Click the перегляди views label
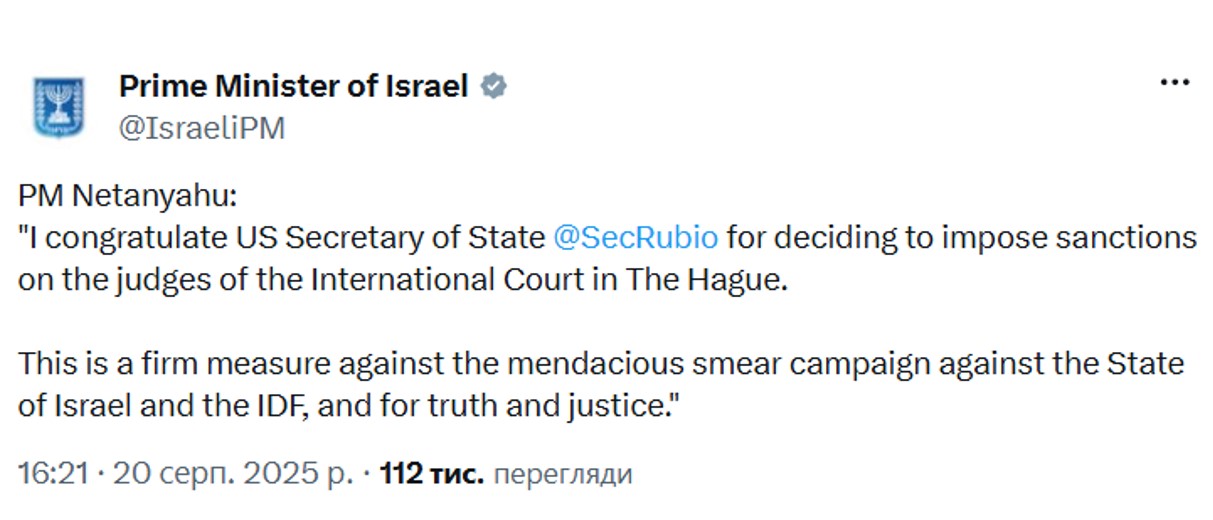The width and height of the screenshot is (1213, 520). coord(564,474)
